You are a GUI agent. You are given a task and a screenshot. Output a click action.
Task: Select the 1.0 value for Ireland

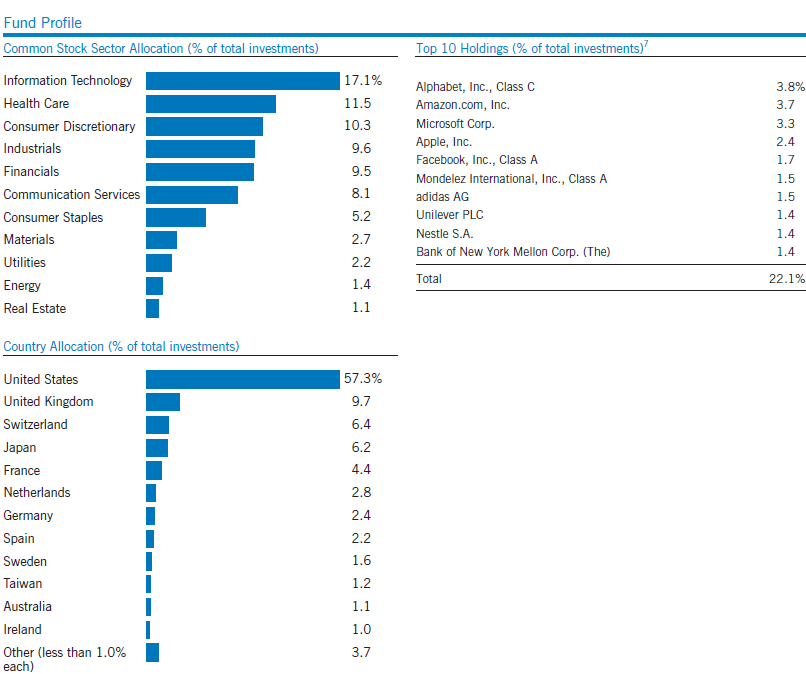(x=361, y=629)
